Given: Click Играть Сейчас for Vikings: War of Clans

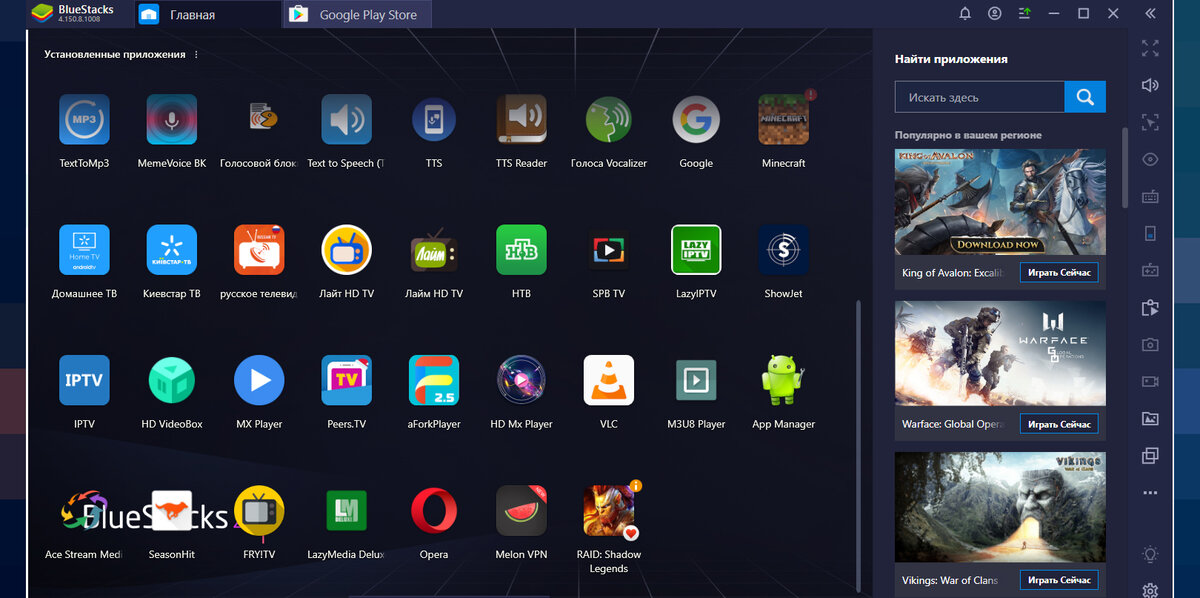Looking at the screenshot, I should [x=1059, y=580].
